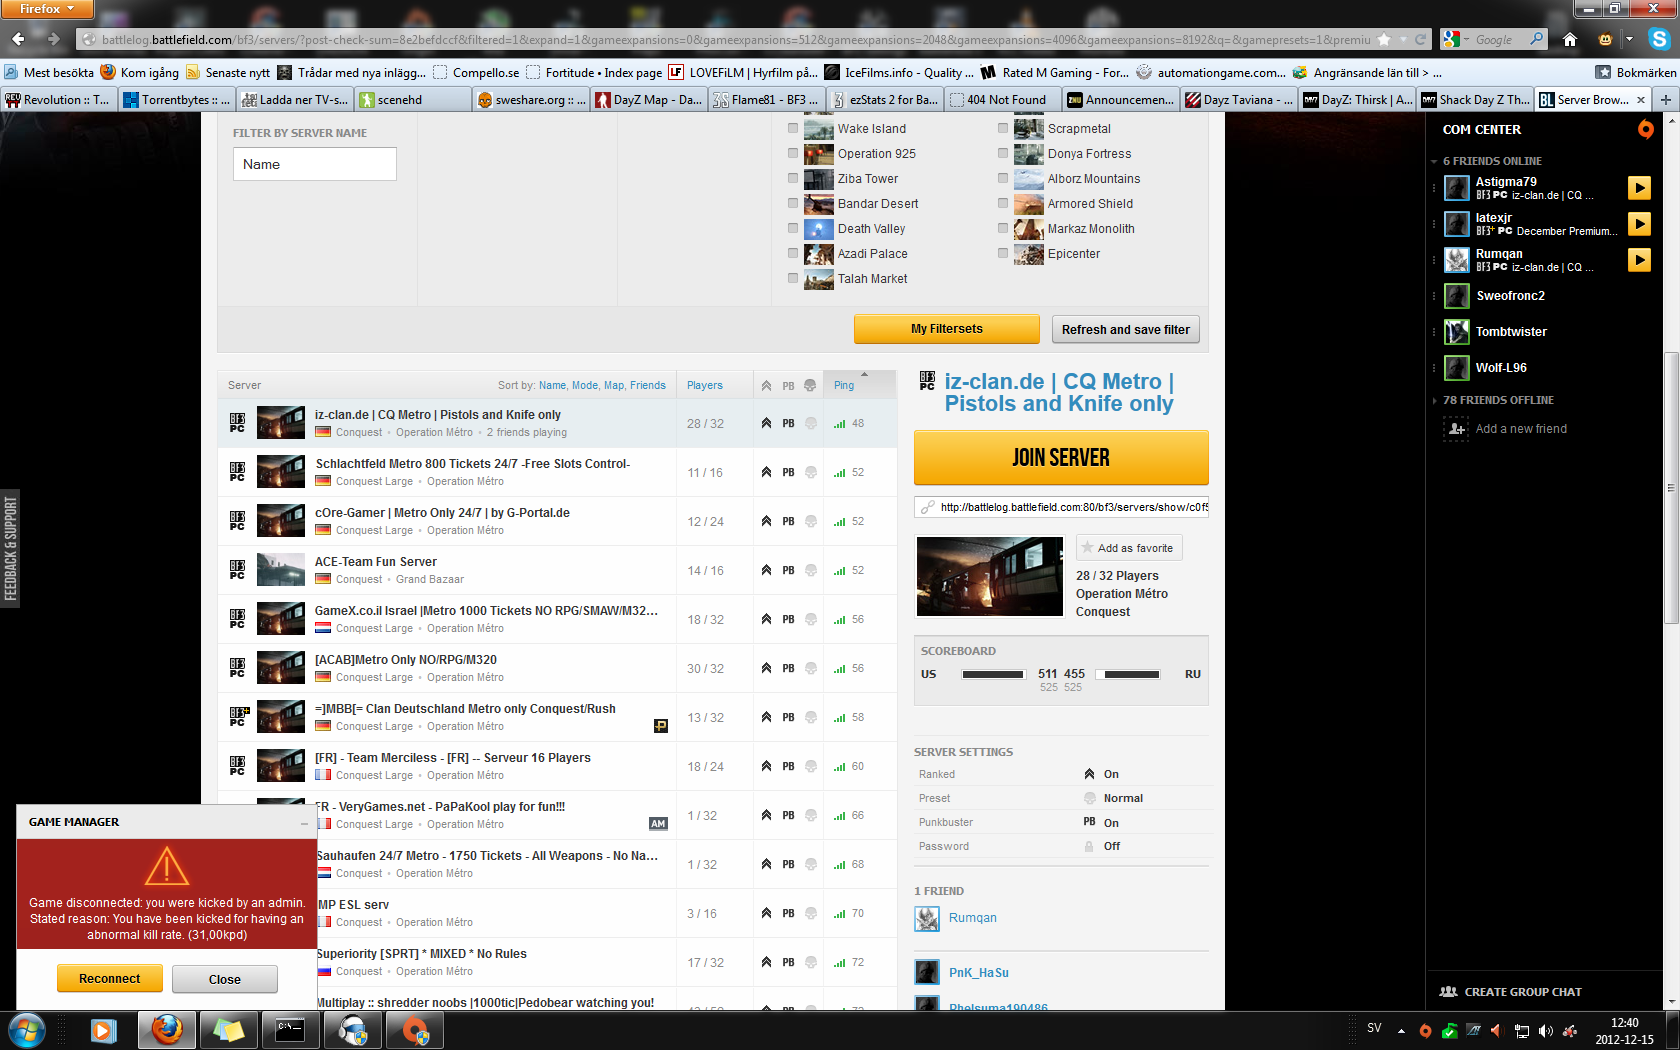This screenshot has height=1050, width=1680.
Task: Toggle Death Valley map checkbox
Action: (793, 228)
